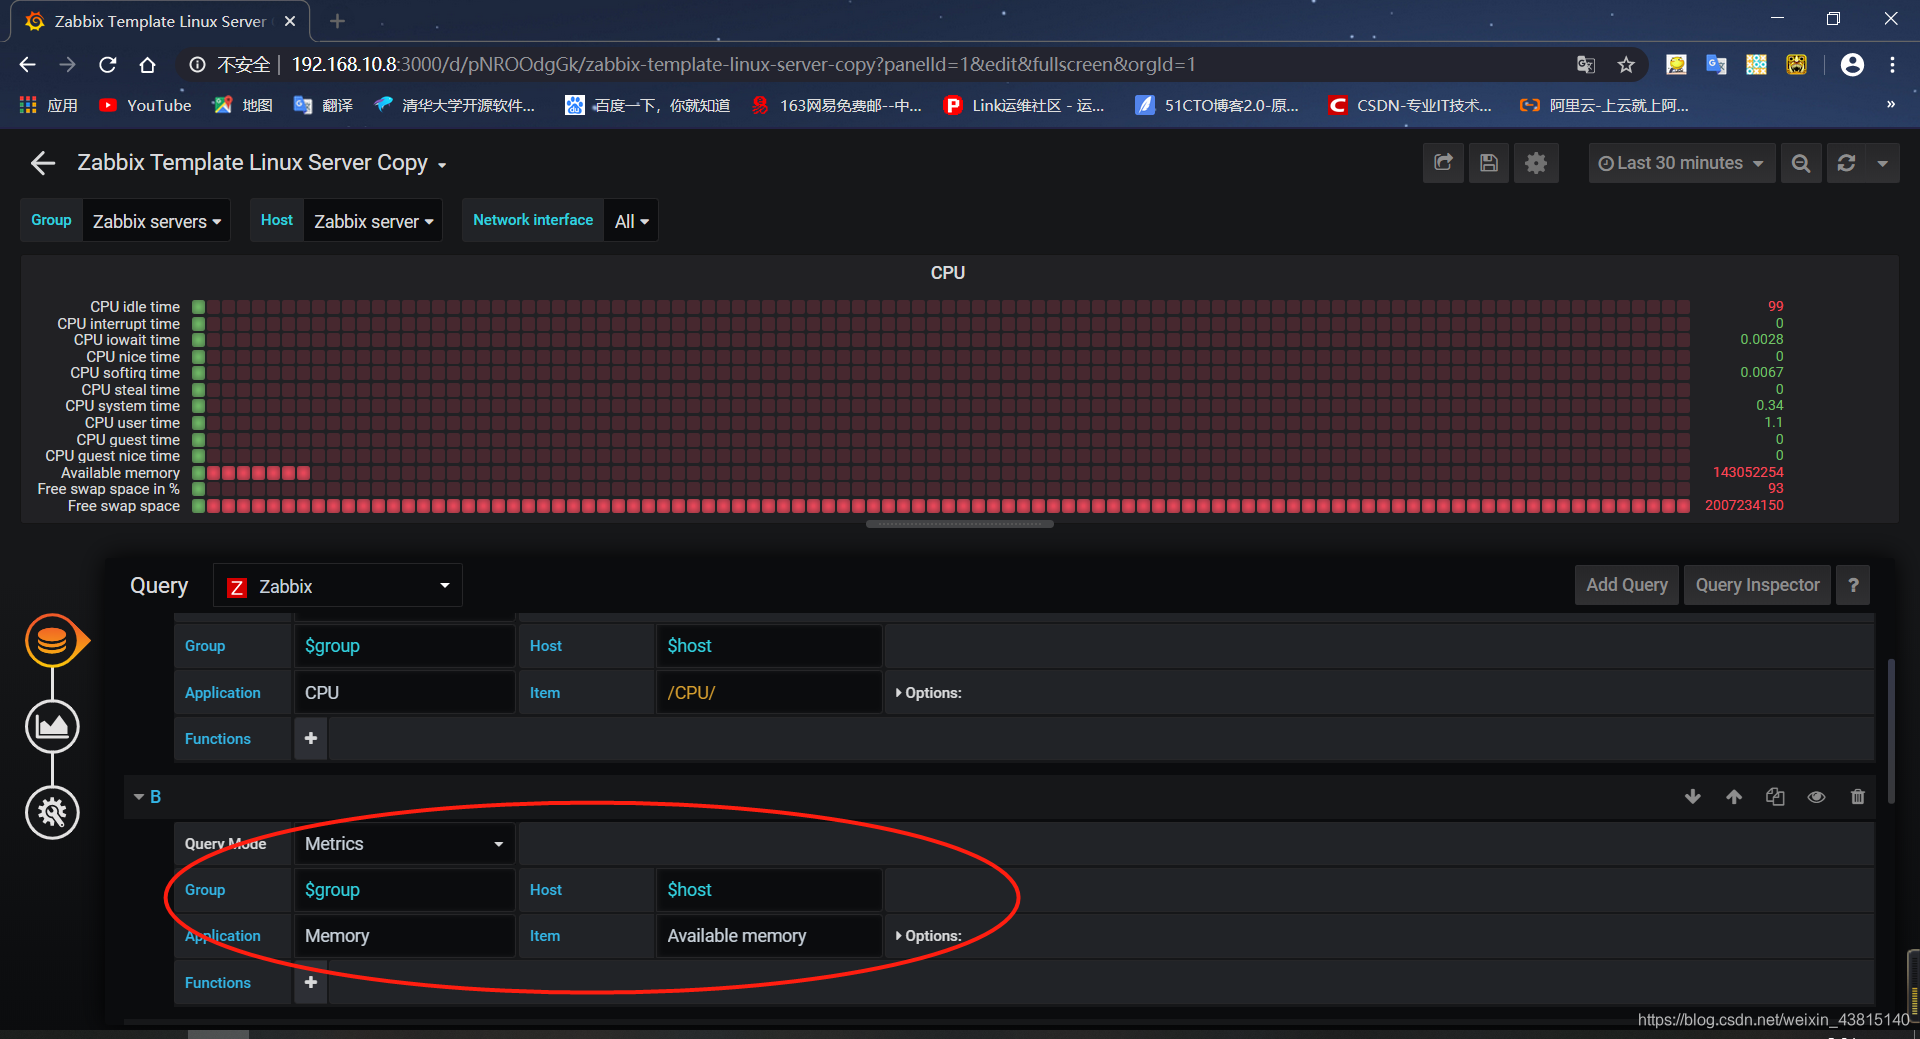Add a function to query B
The width and height of the screenshot is (1920, 1039).
click(x=311, y=983)
